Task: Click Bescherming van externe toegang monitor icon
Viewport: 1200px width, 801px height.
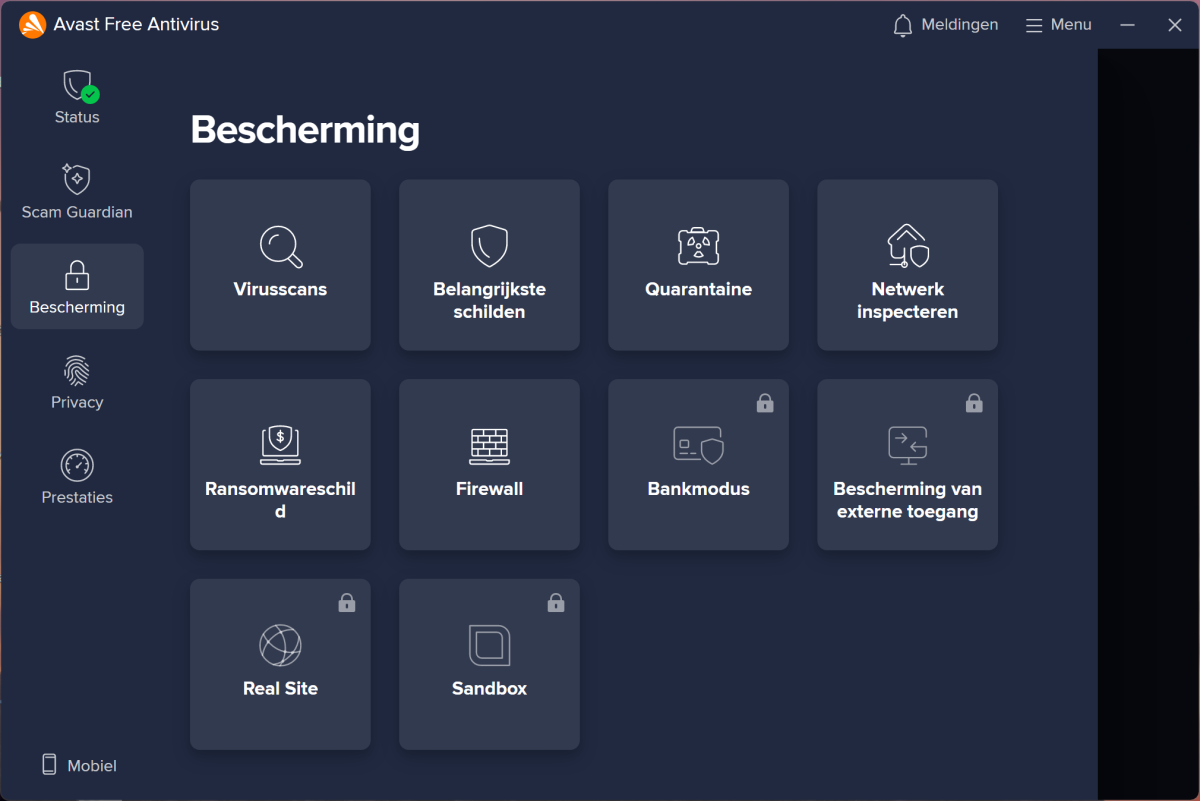Action: click(x=907, y=445)
